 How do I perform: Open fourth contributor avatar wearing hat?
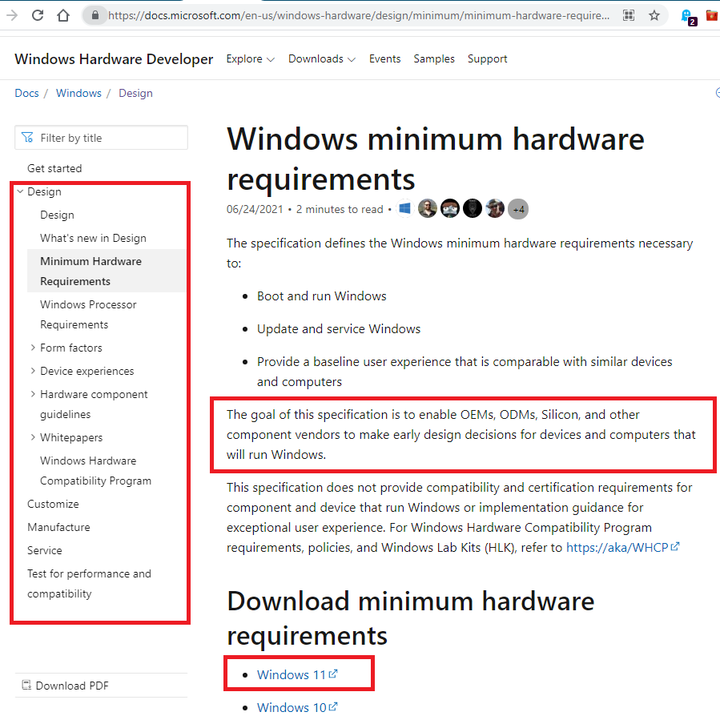(x=495, y=209)
